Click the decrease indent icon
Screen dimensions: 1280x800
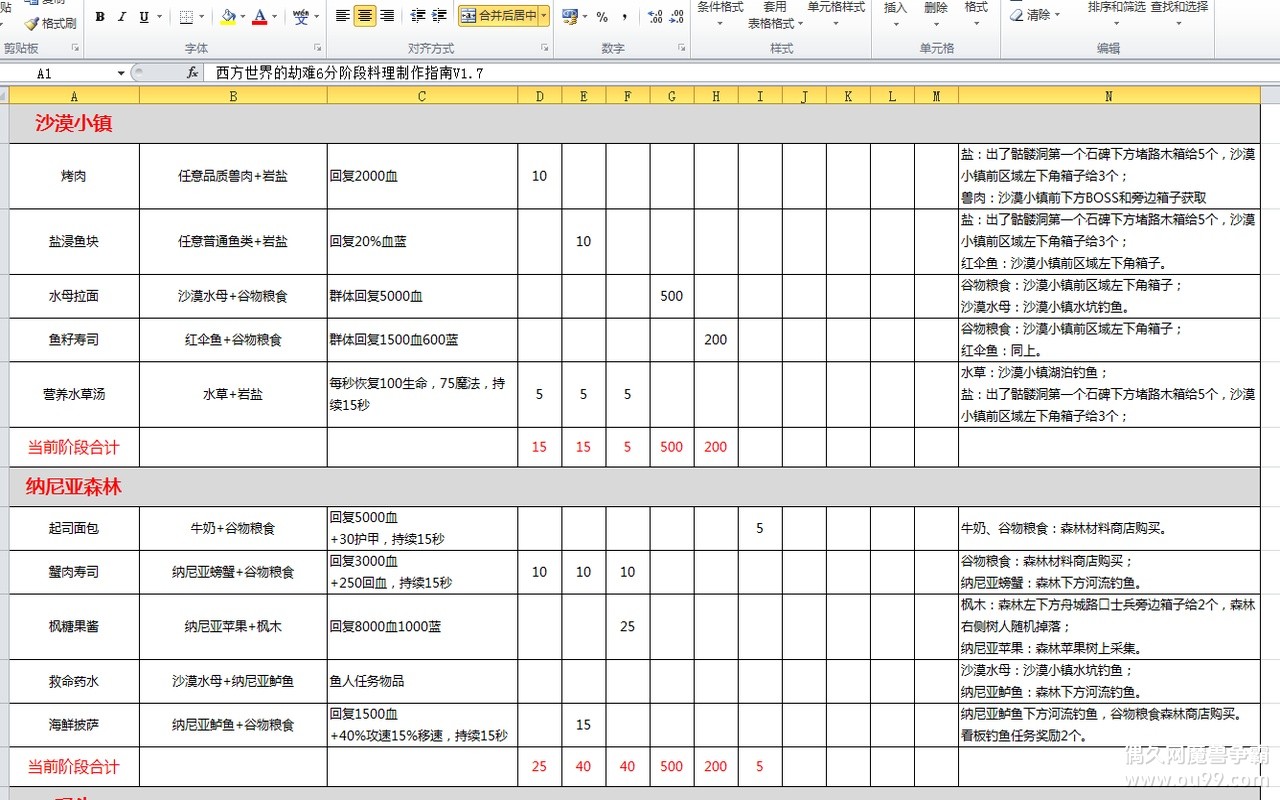point(418,16)
